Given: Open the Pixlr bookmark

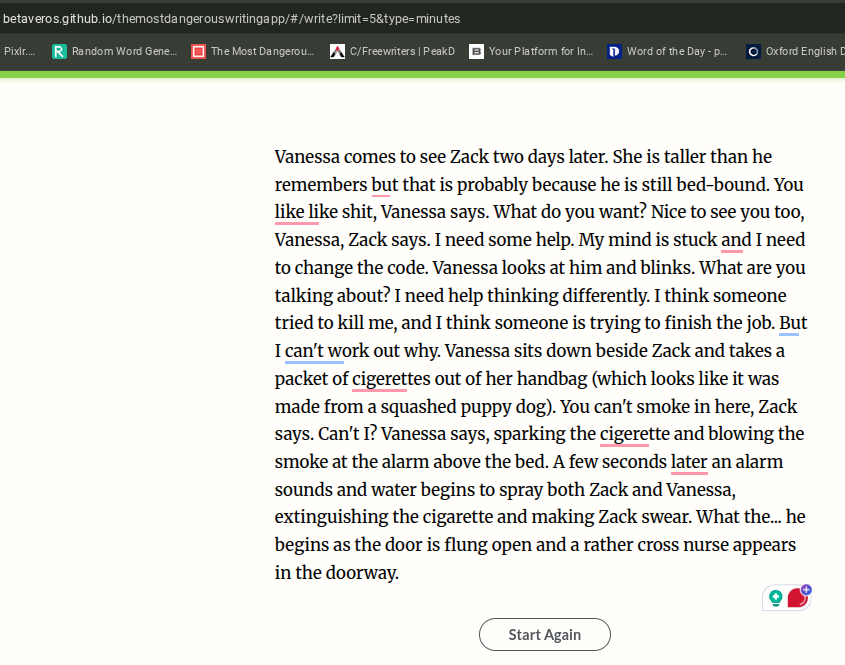Looking at the screenshot, I should point(19,51).
